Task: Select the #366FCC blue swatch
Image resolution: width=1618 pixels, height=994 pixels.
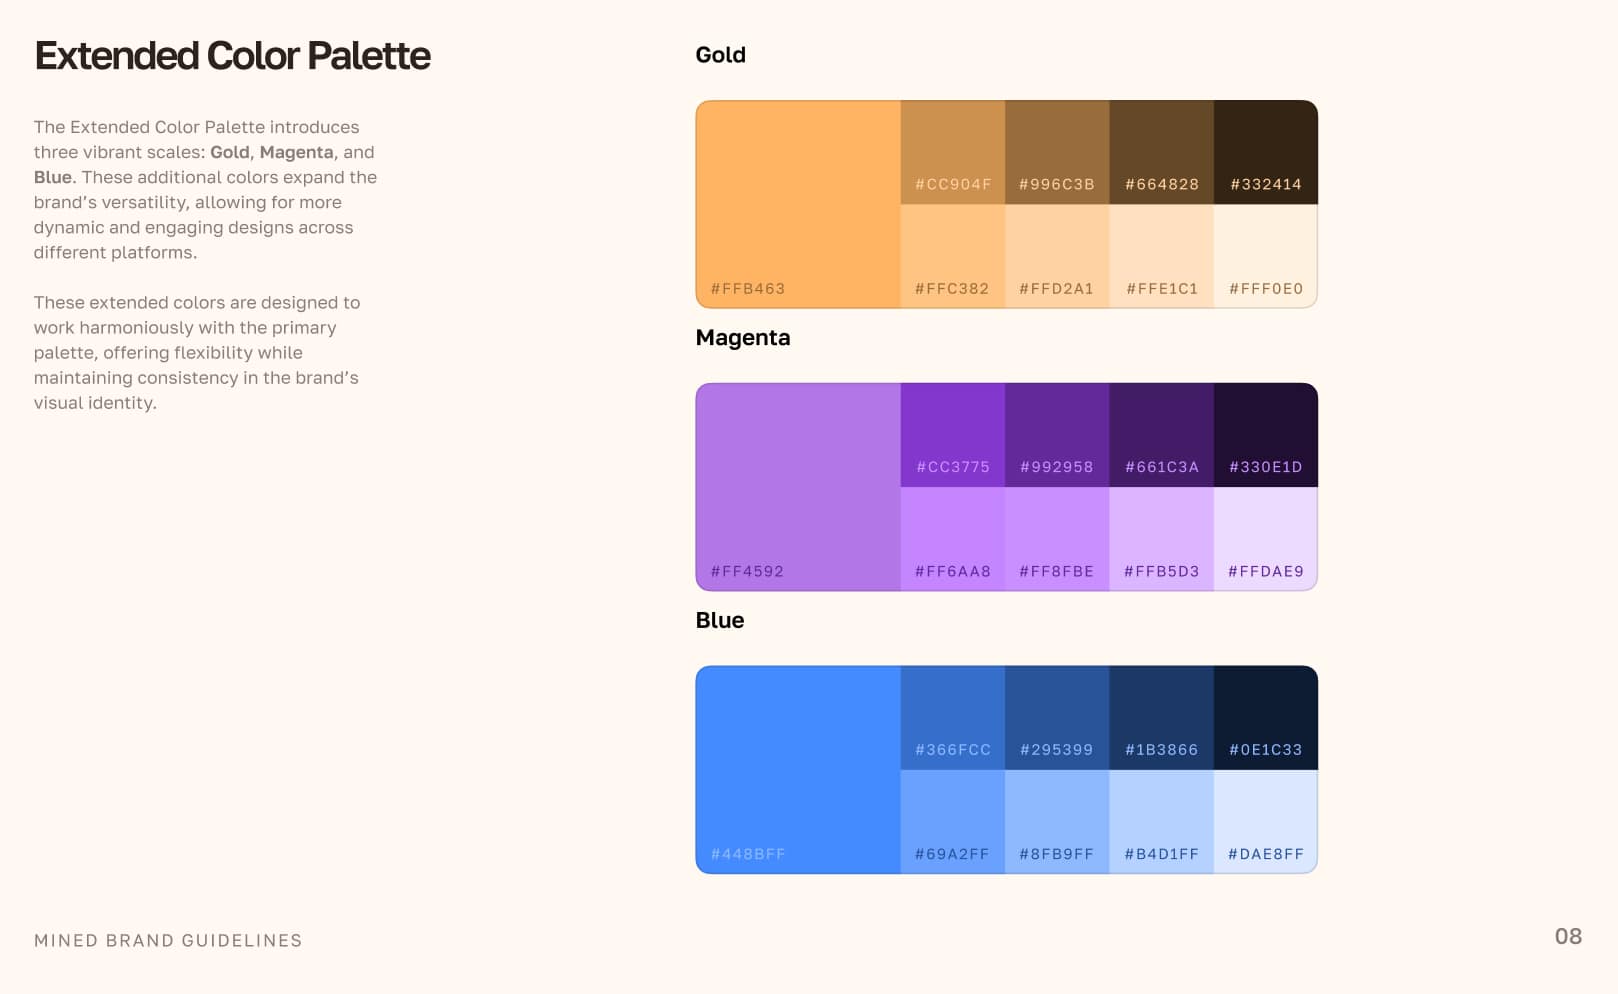Action: (952, 718)
